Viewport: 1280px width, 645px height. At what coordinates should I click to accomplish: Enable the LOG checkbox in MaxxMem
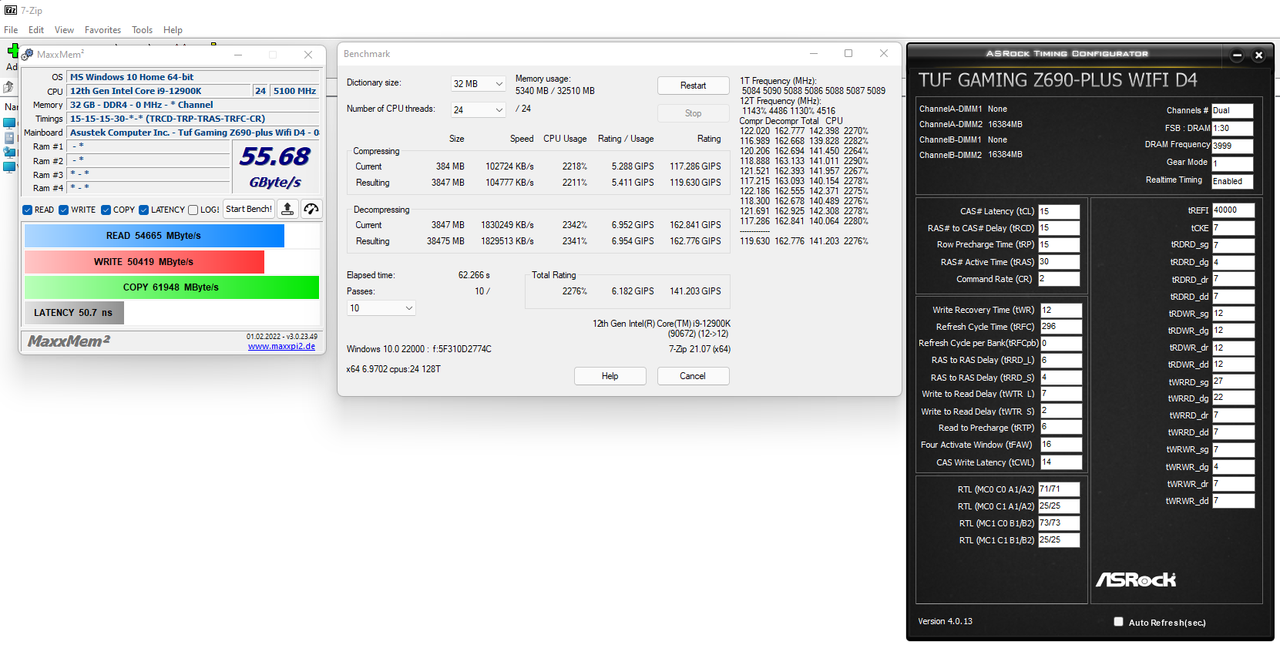[193, 210]
